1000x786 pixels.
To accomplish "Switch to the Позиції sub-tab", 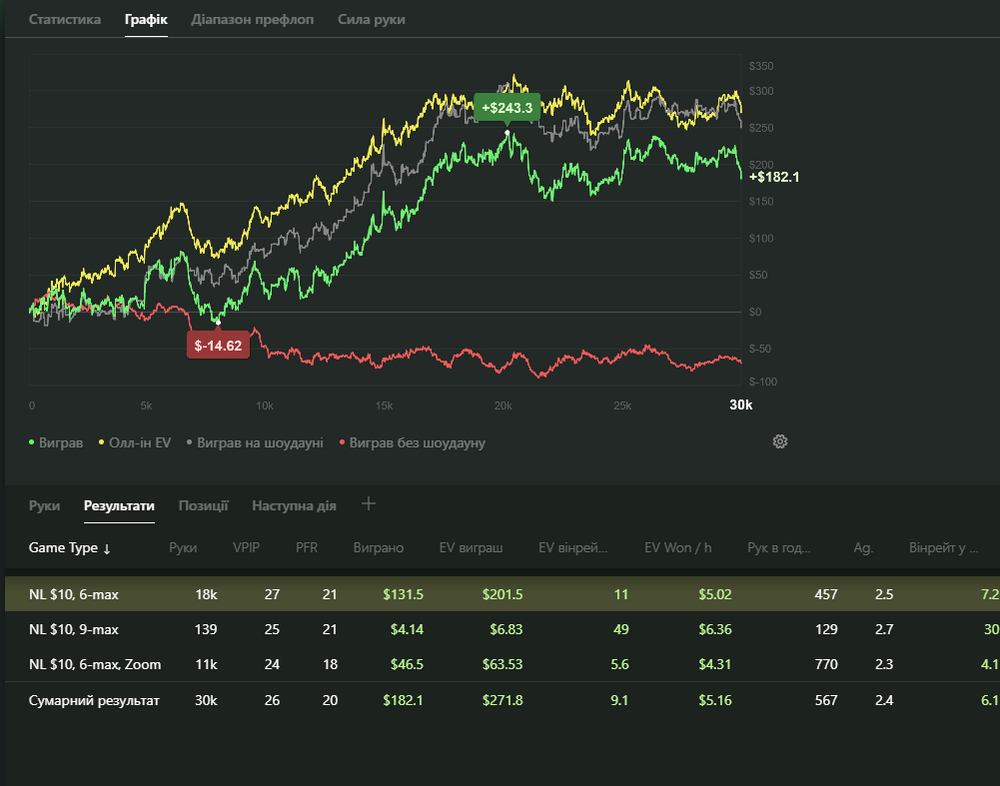I will pyautogui.click(x=203, y=506).
